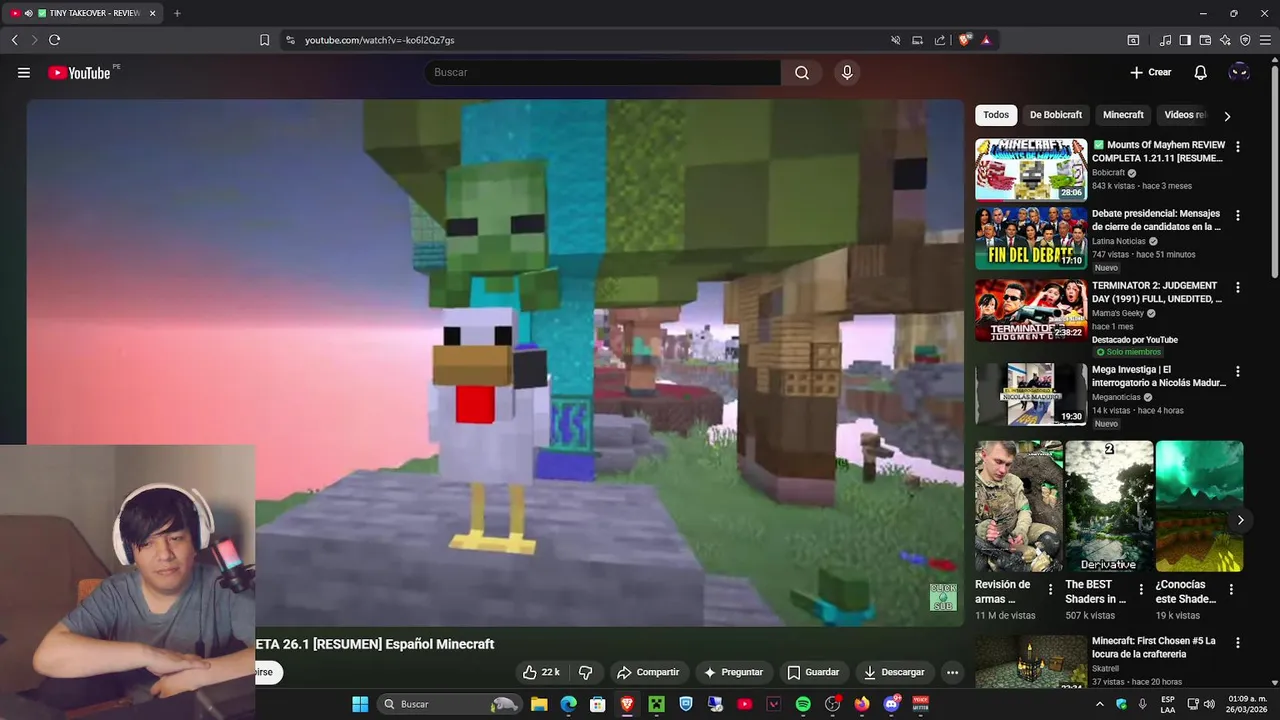This screenshot has width=1280, height=720.
Task: Open Mega Investiga video thumbnail
Action: point(1031,394)
